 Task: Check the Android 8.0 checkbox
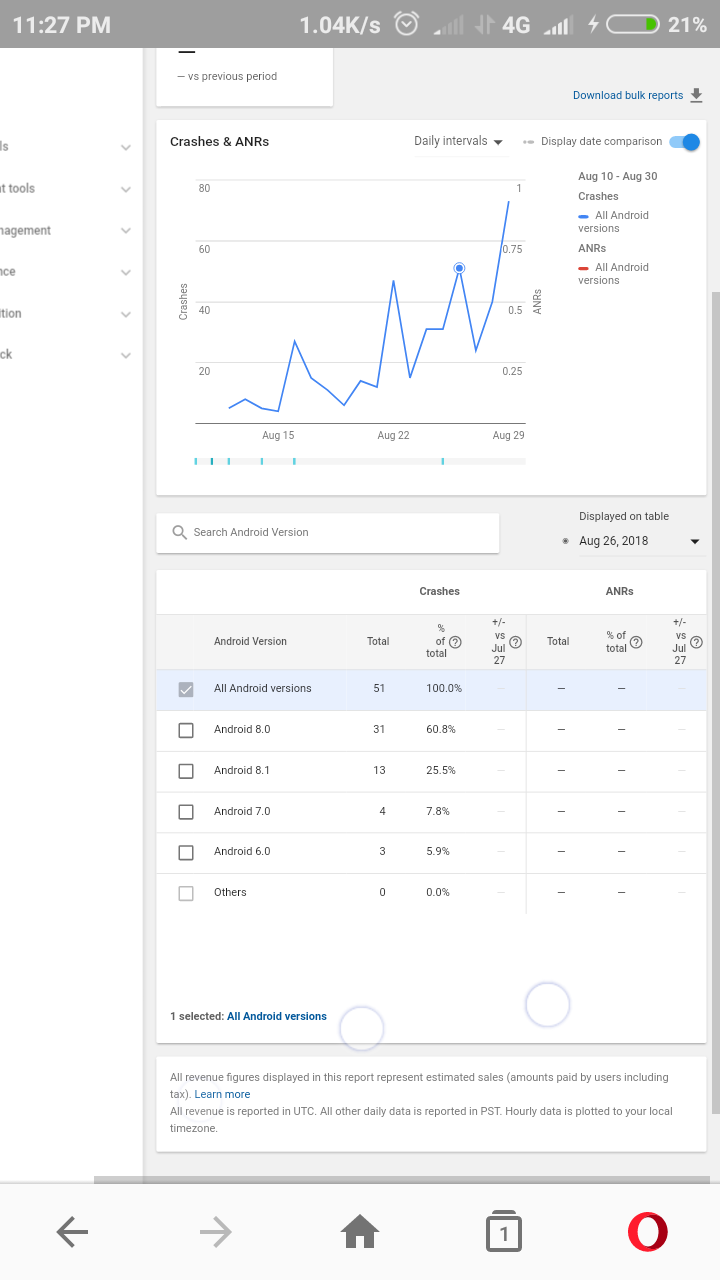tap(186, 730)
